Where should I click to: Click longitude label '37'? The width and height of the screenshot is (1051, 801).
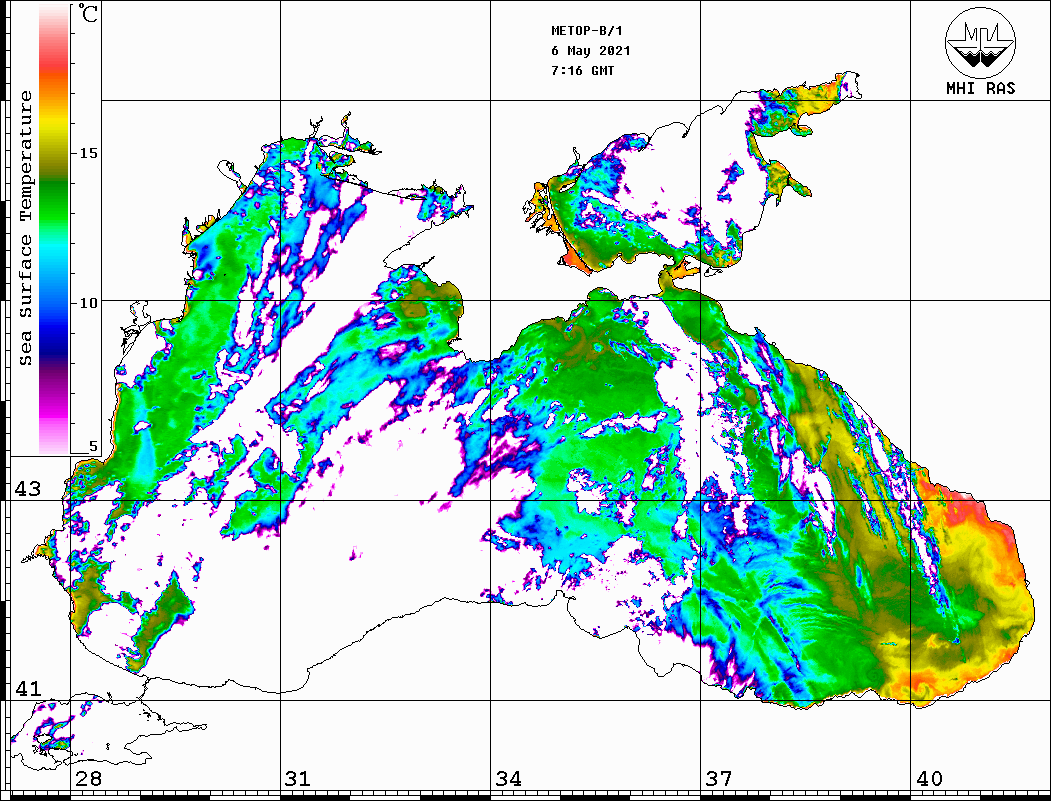tap(719, 778)
